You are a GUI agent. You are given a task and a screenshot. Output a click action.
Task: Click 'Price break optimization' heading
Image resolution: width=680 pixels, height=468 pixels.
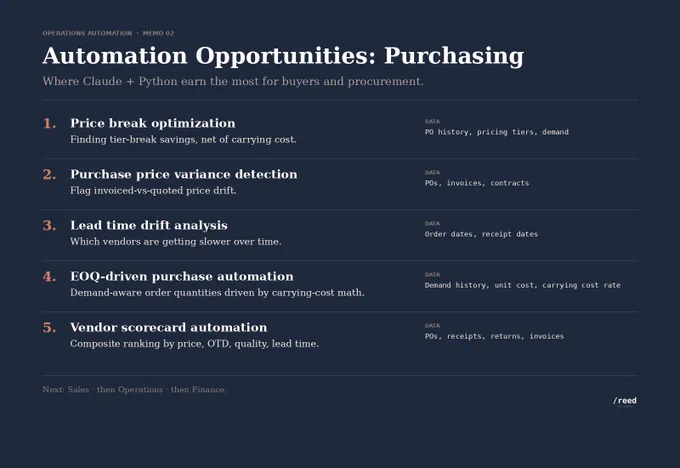153,123
